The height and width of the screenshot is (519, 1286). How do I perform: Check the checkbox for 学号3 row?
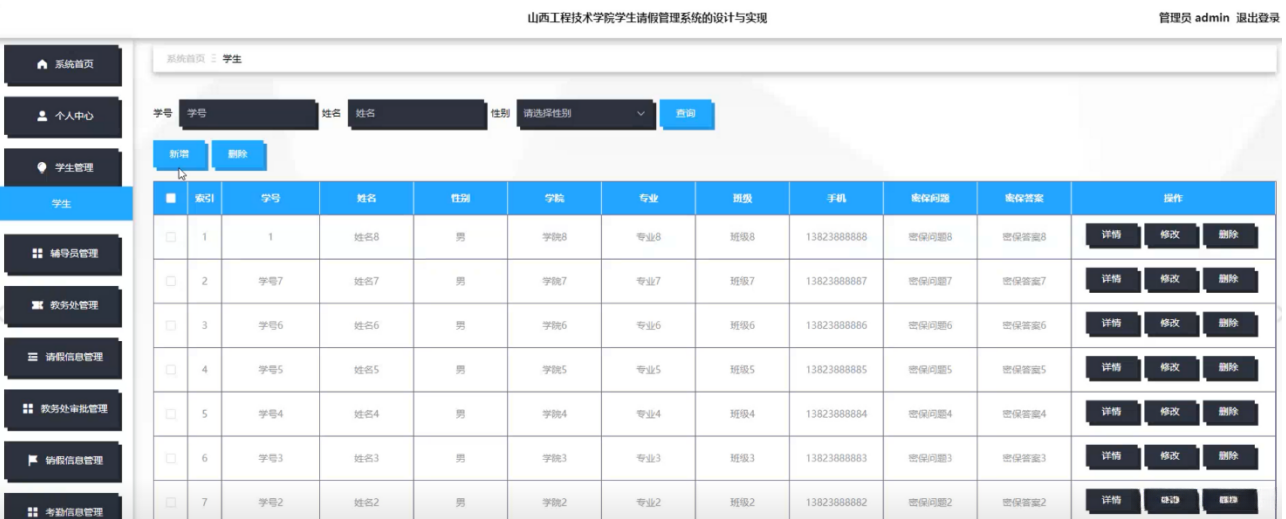(x=170, y=457)
